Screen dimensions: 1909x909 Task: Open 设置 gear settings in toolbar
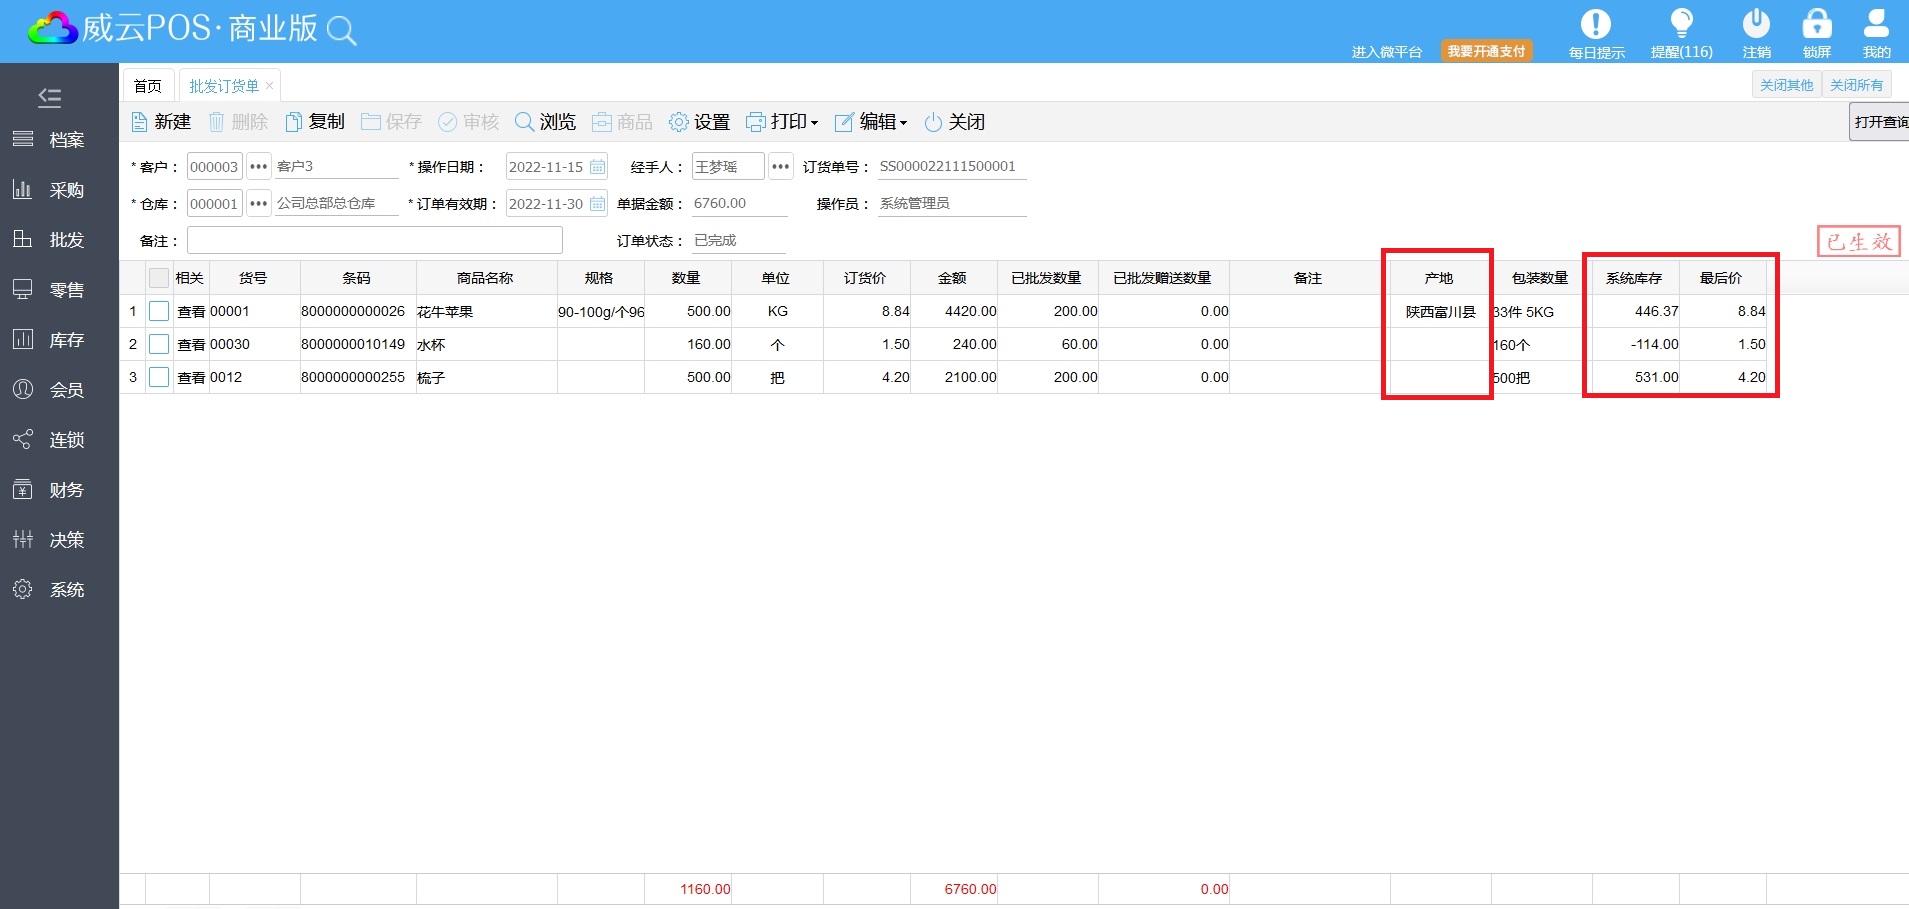click(679, 122)
